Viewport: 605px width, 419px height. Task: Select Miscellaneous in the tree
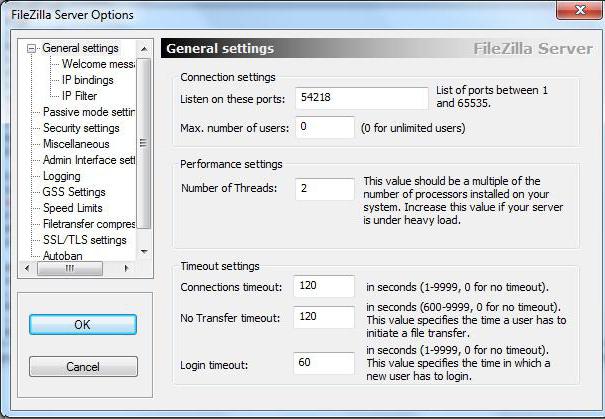(x=76, y=144)
